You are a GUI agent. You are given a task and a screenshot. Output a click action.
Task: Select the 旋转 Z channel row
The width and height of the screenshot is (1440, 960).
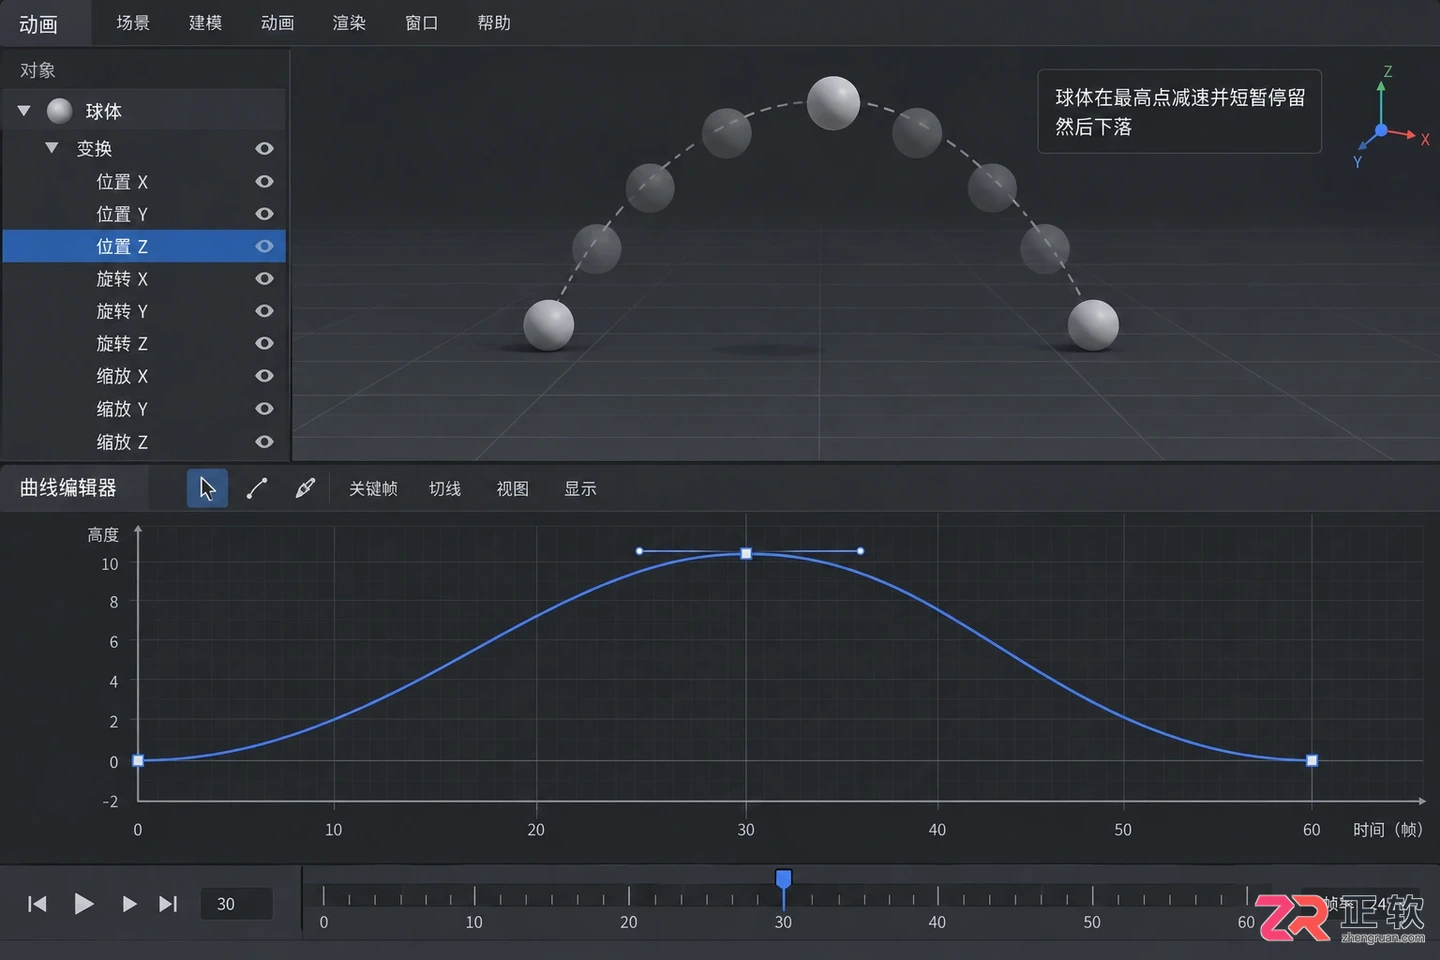tap(144, 343)
